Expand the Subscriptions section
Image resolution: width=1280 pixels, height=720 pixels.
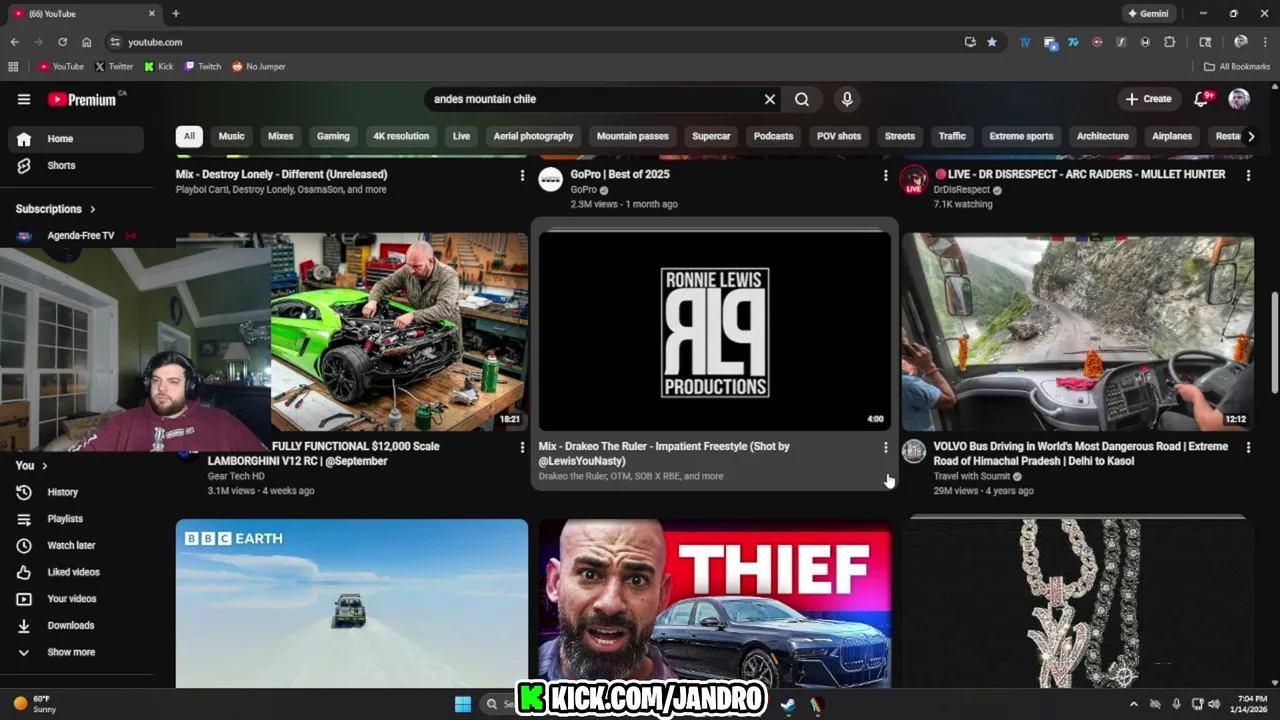point(56,209)
